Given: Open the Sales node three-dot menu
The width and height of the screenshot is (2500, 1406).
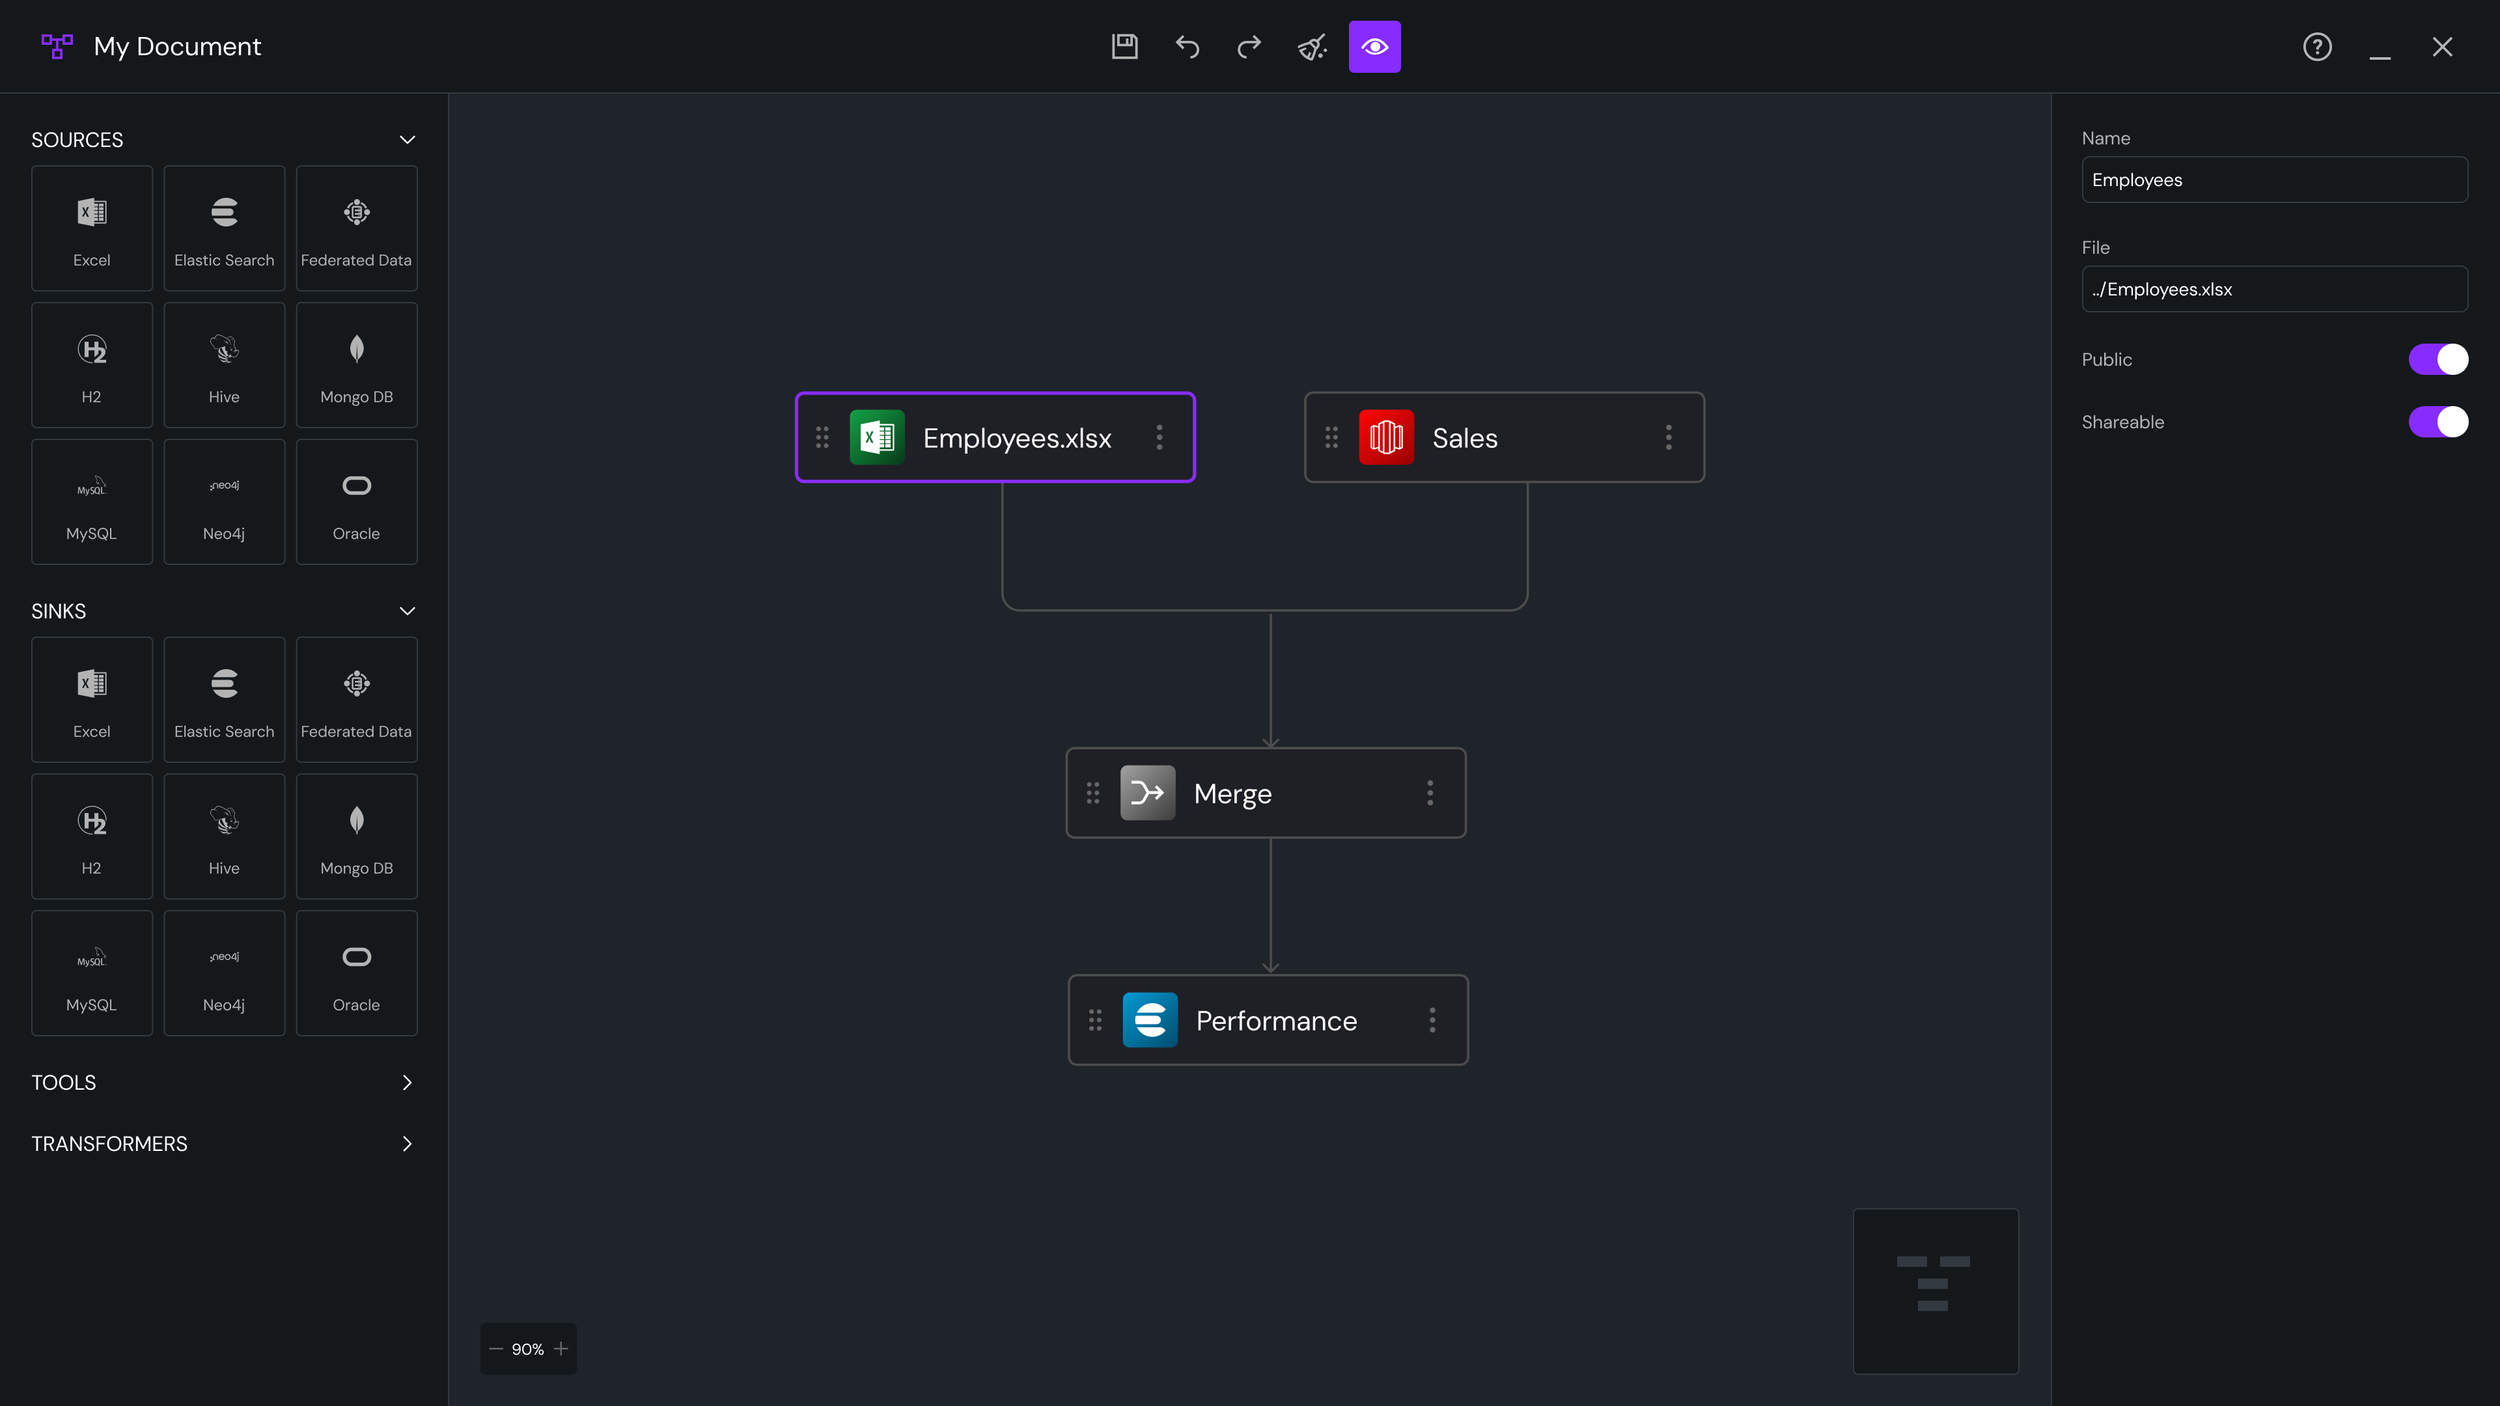Looking at the screenshot, I should [1668, 437].
